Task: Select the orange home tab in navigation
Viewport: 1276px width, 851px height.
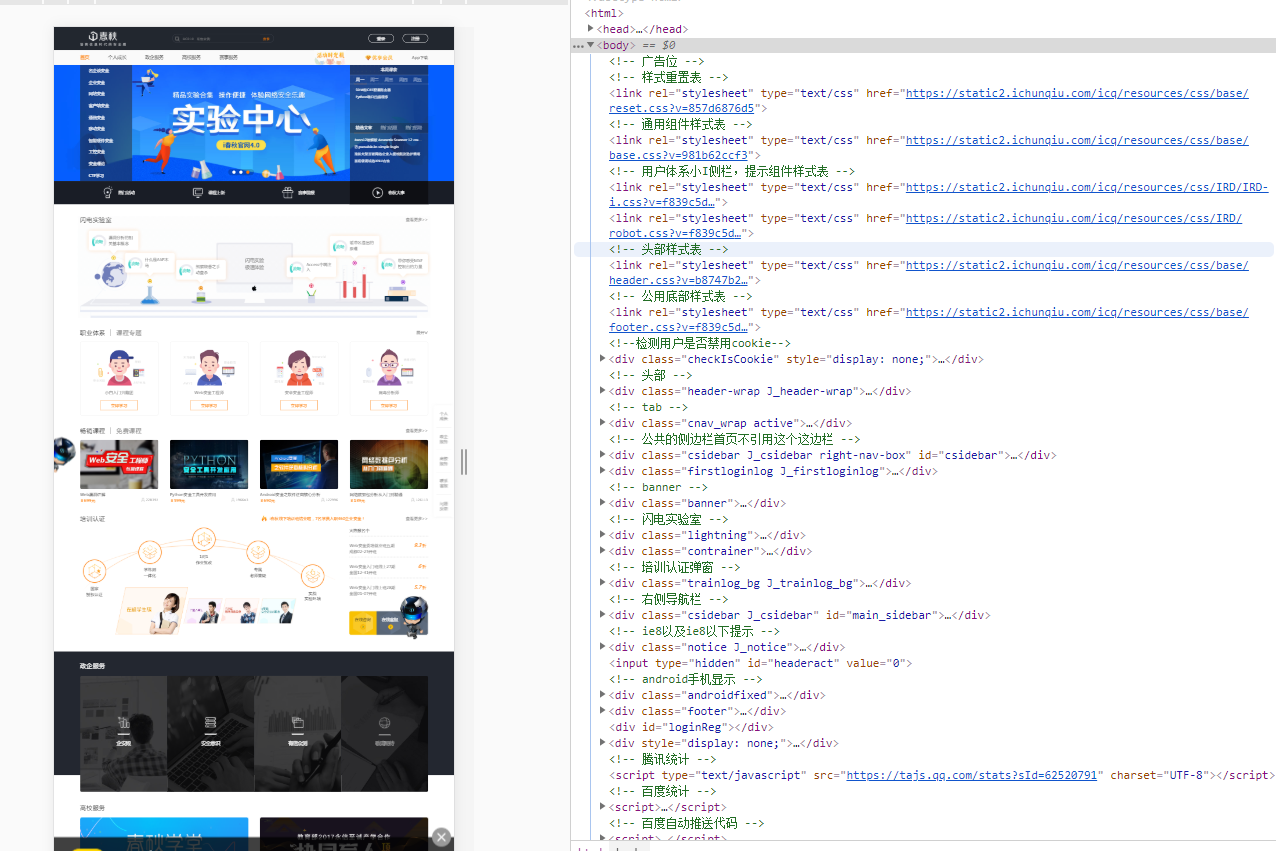Action: (x=85, y=58)
